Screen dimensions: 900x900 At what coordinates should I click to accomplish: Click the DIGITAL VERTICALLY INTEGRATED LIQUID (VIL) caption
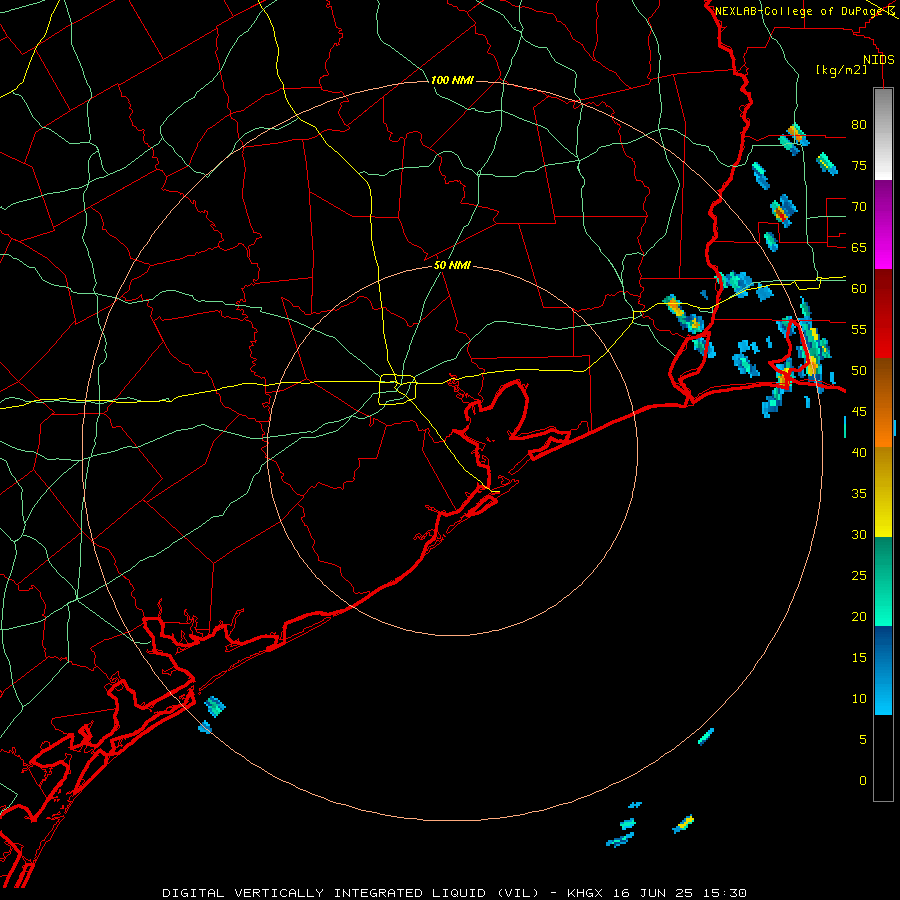351,893
